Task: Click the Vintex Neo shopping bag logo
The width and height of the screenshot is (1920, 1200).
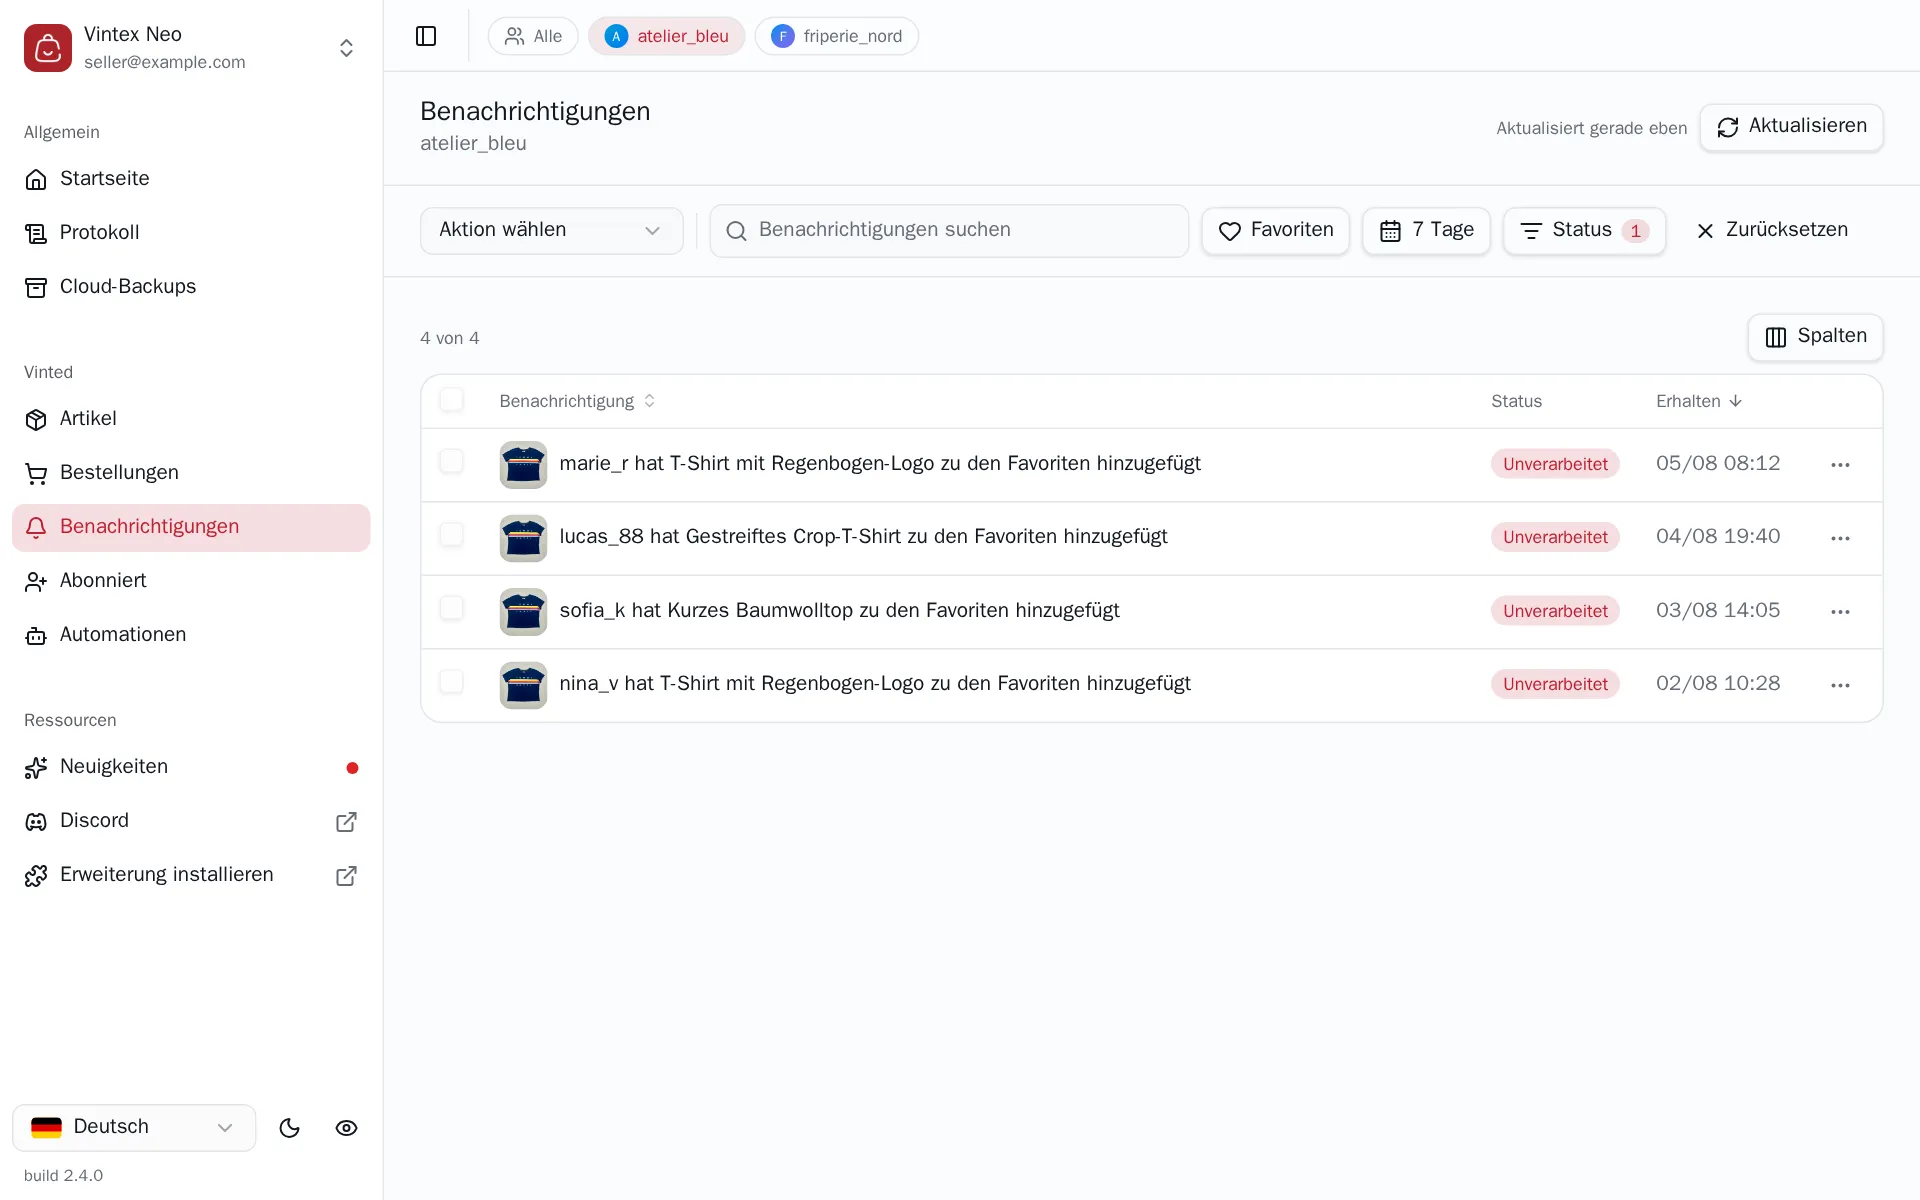Action: point(48,48)
